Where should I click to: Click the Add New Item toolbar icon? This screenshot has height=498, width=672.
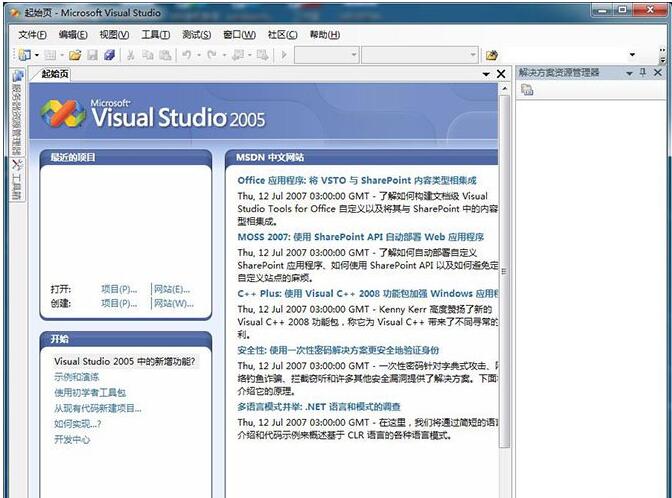point(50,55)
